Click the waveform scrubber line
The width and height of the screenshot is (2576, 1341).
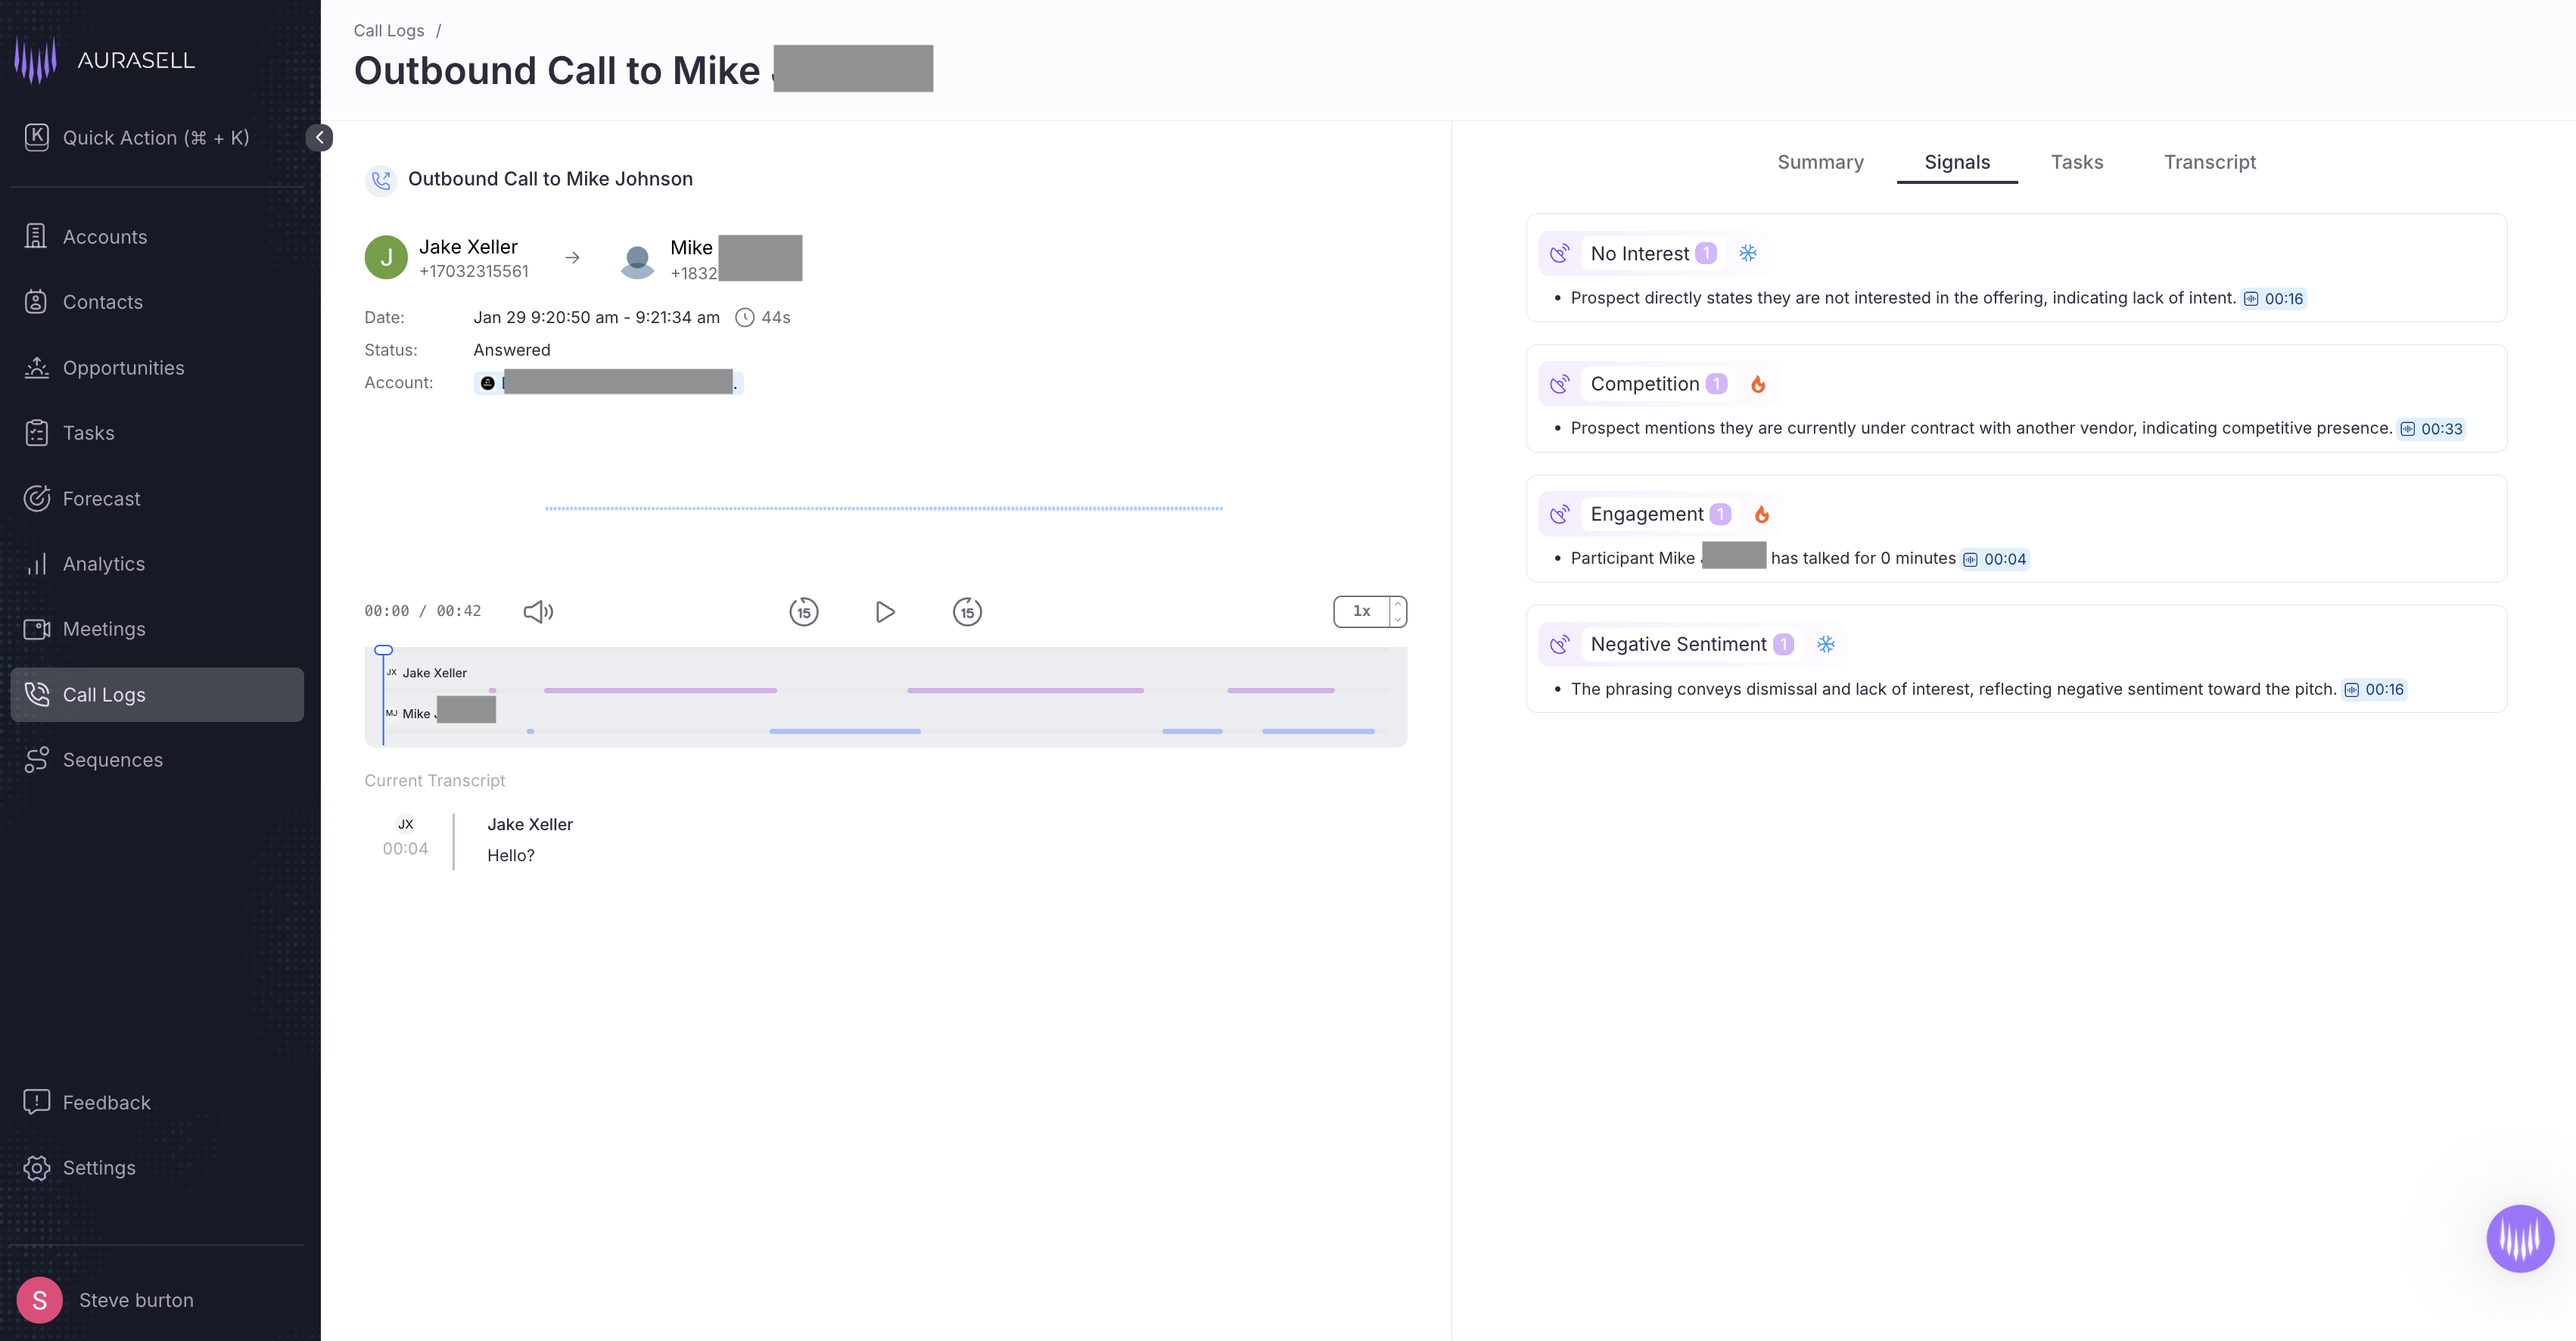point(883,508)
